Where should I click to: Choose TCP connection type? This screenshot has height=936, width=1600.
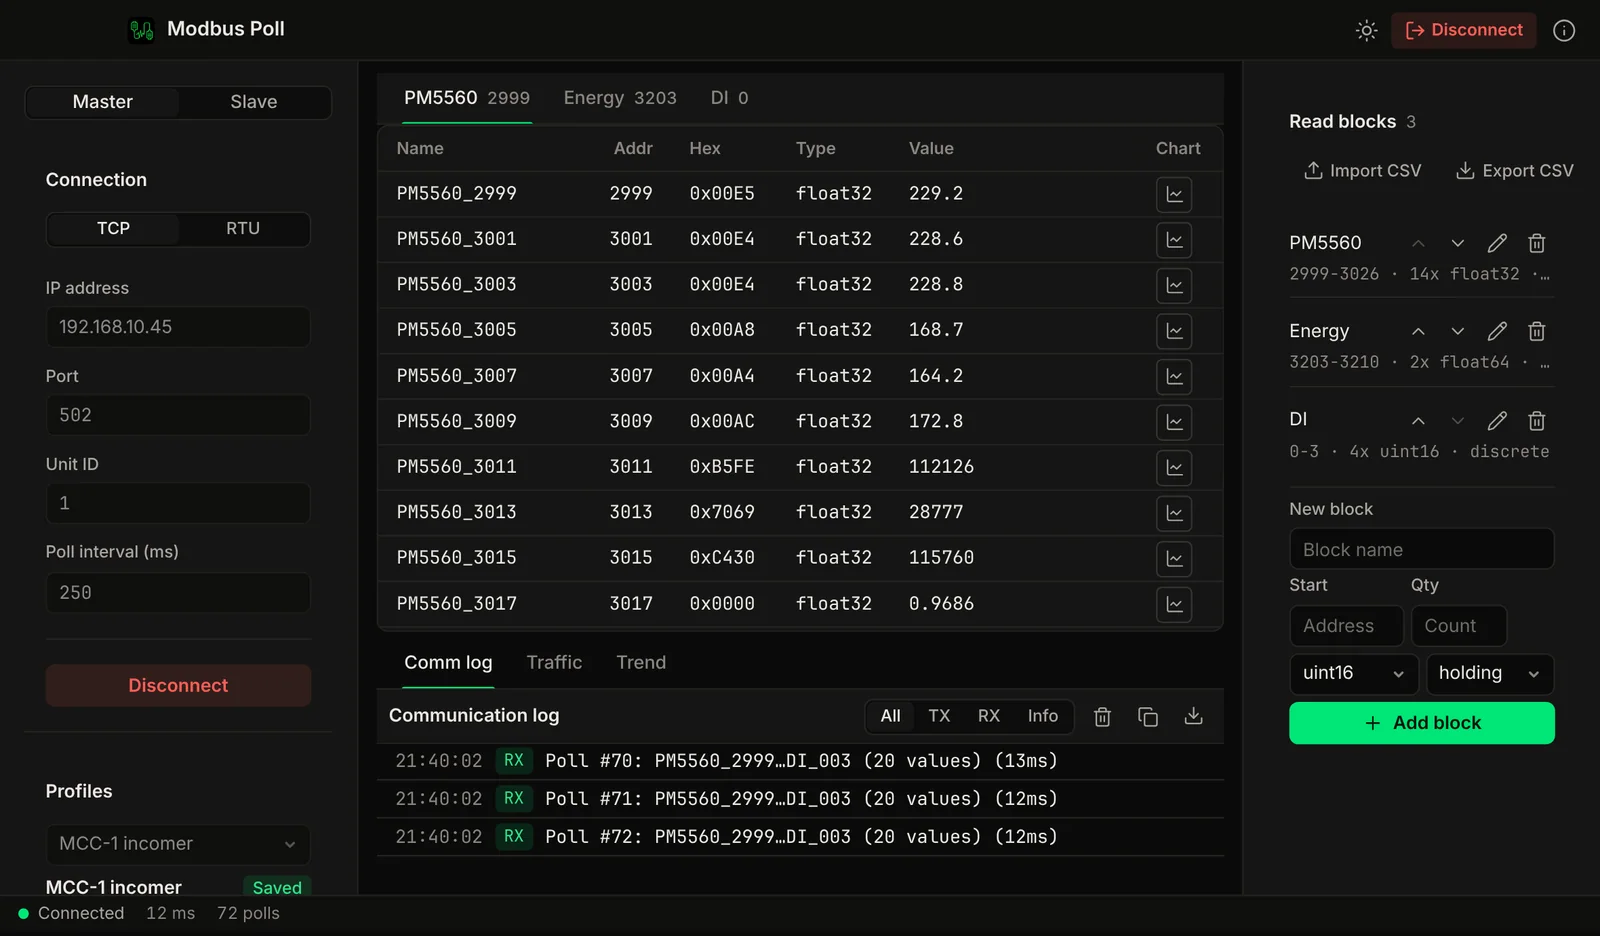pyautogui.click(x=113, y=228)
